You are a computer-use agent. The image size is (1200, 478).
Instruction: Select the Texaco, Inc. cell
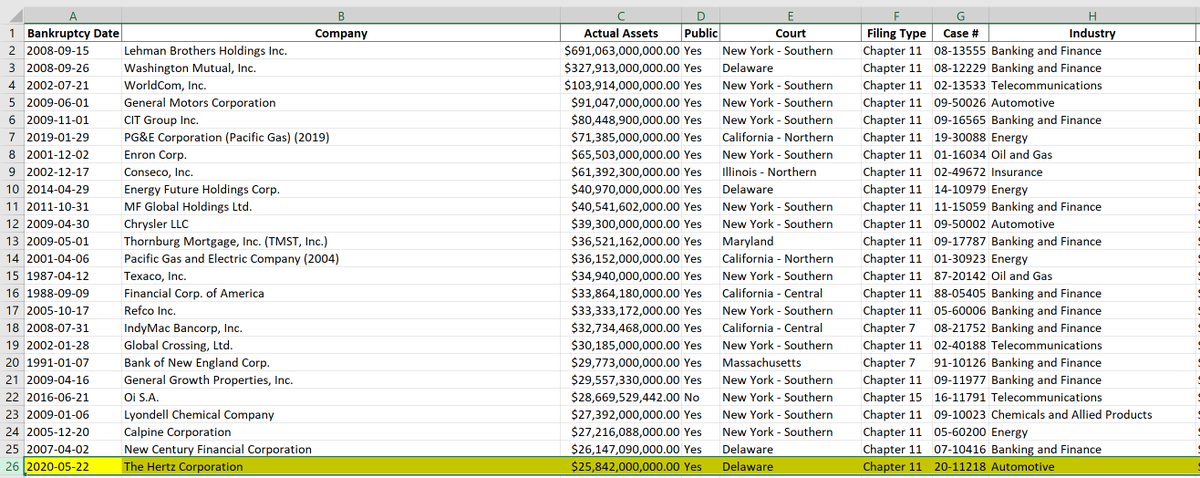[x=341, y=276]
